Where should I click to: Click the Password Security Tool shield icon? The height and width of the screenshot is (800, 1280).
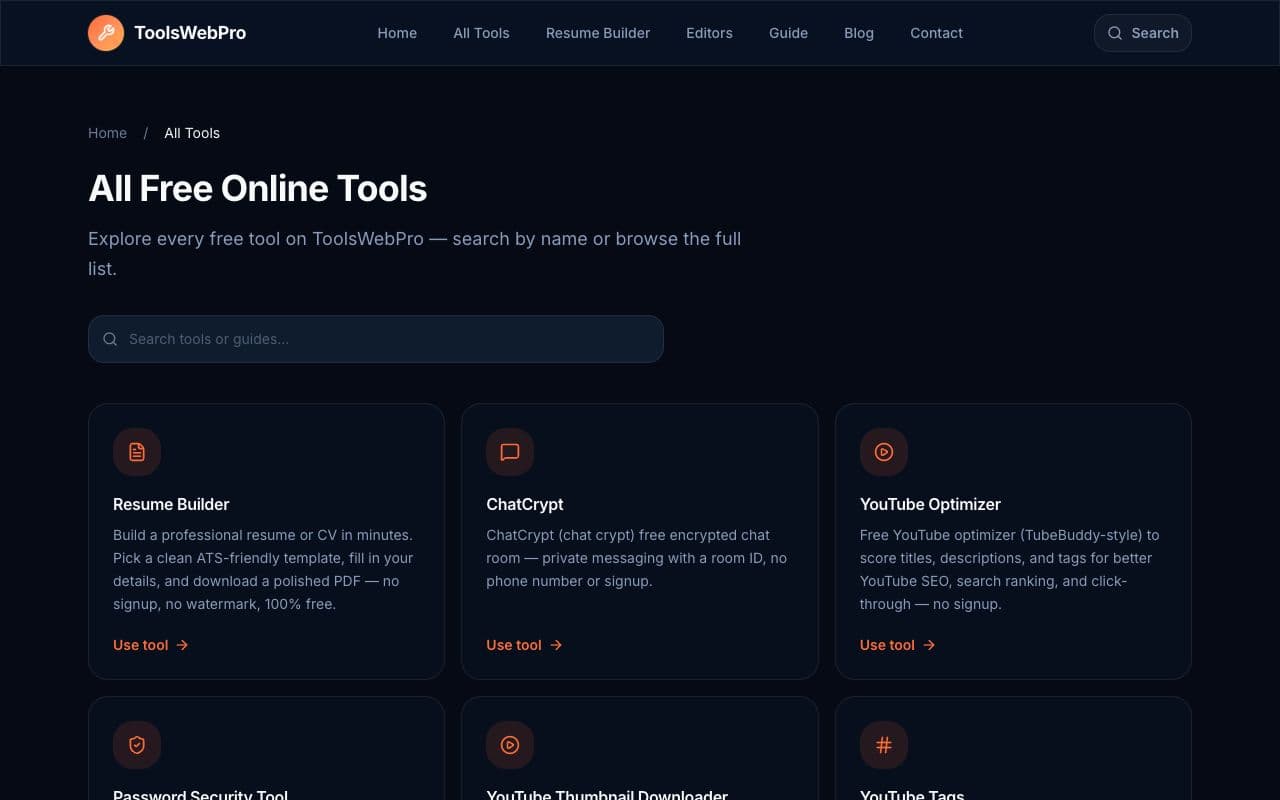pyautogui.click(x=137, y=745)
